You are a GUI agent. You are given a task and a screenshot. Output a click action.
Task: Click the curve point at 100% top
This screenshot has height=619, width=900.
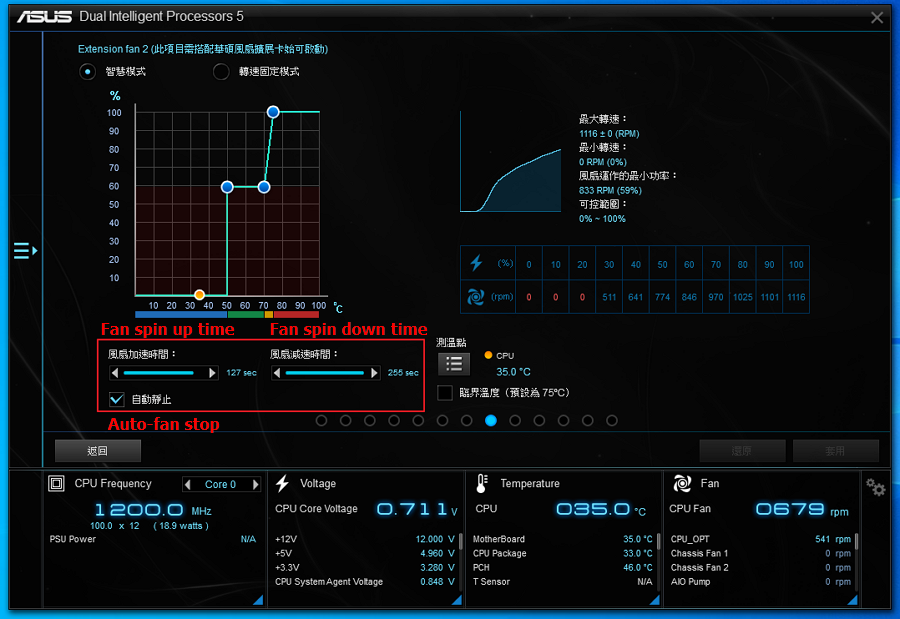(x=273, y=112)
